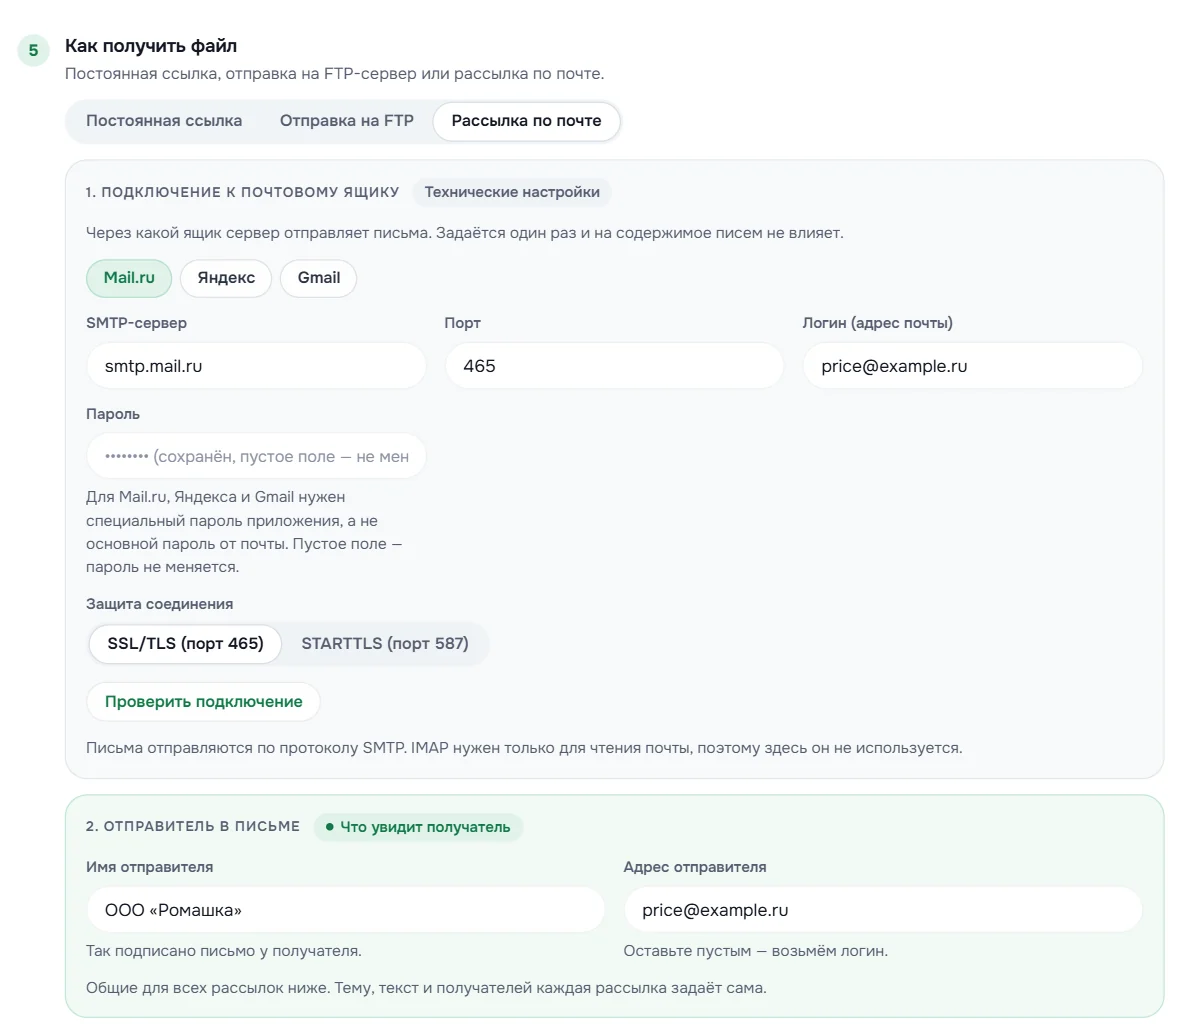The image size is (1183, 1032).
Task: Click the hint «Оставьте пустым — возьмём логин.»
Action: pyautogui.click(x=755, y=951)
